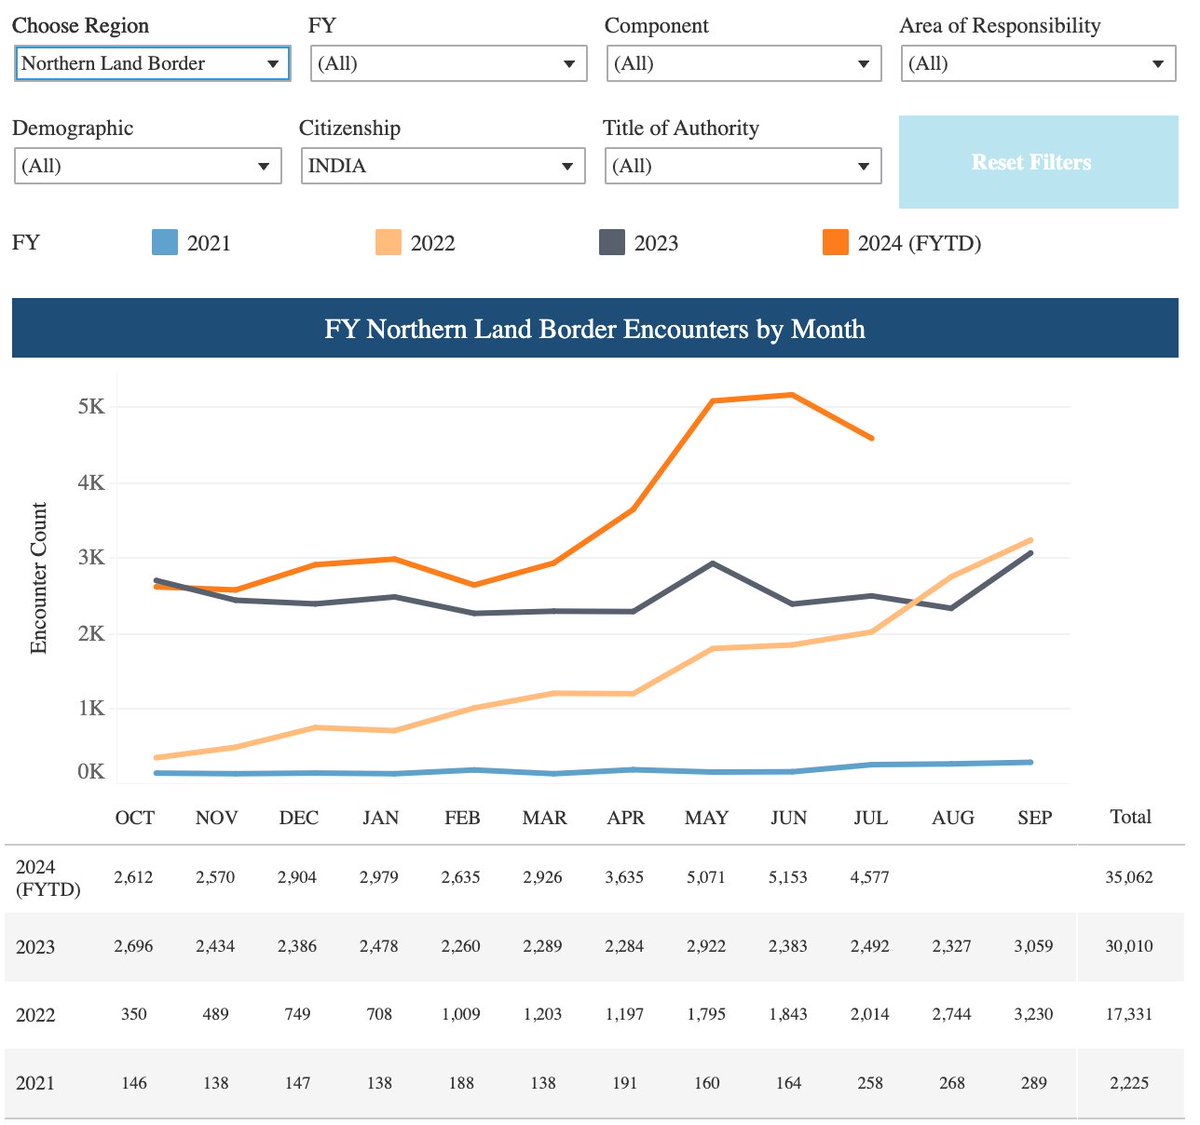Click the 3K y-axis tick label
The height and width of the screenshot is (1125, 1200).
tap(90, 558)
